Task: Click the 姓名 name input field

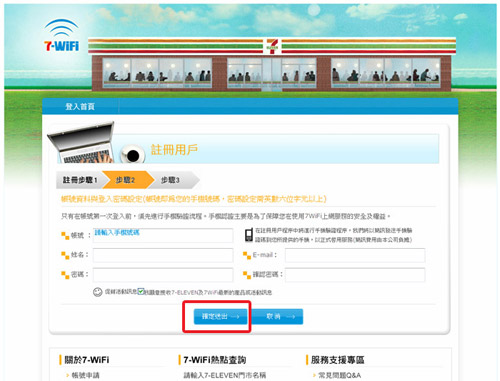Action: pos(163,255)
